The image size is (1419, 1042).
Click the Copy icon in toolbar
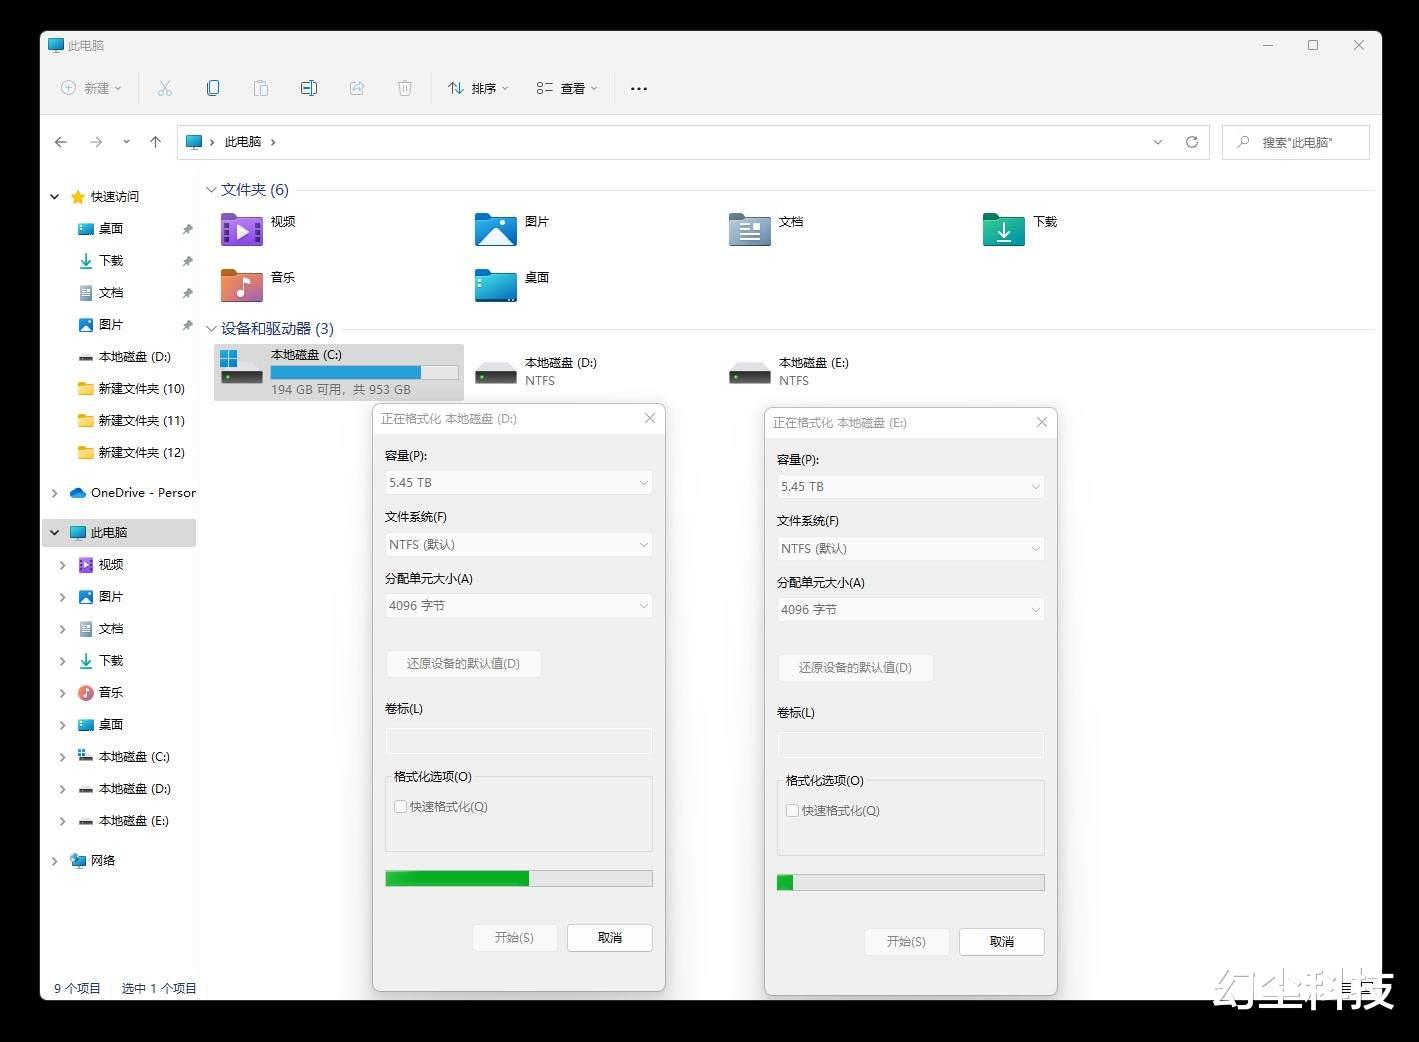[x=213, y=88]
